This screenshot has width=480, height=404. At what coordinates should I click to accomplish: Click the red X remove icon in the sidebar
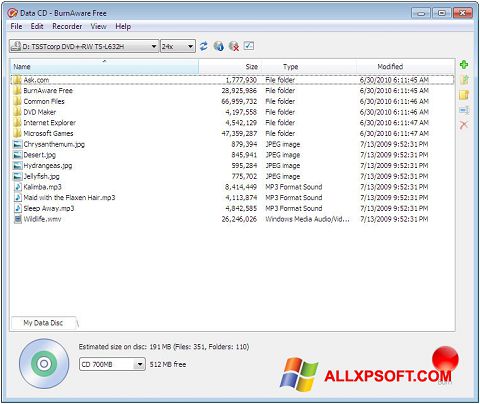pyautogui.click(x=464, y=125)
